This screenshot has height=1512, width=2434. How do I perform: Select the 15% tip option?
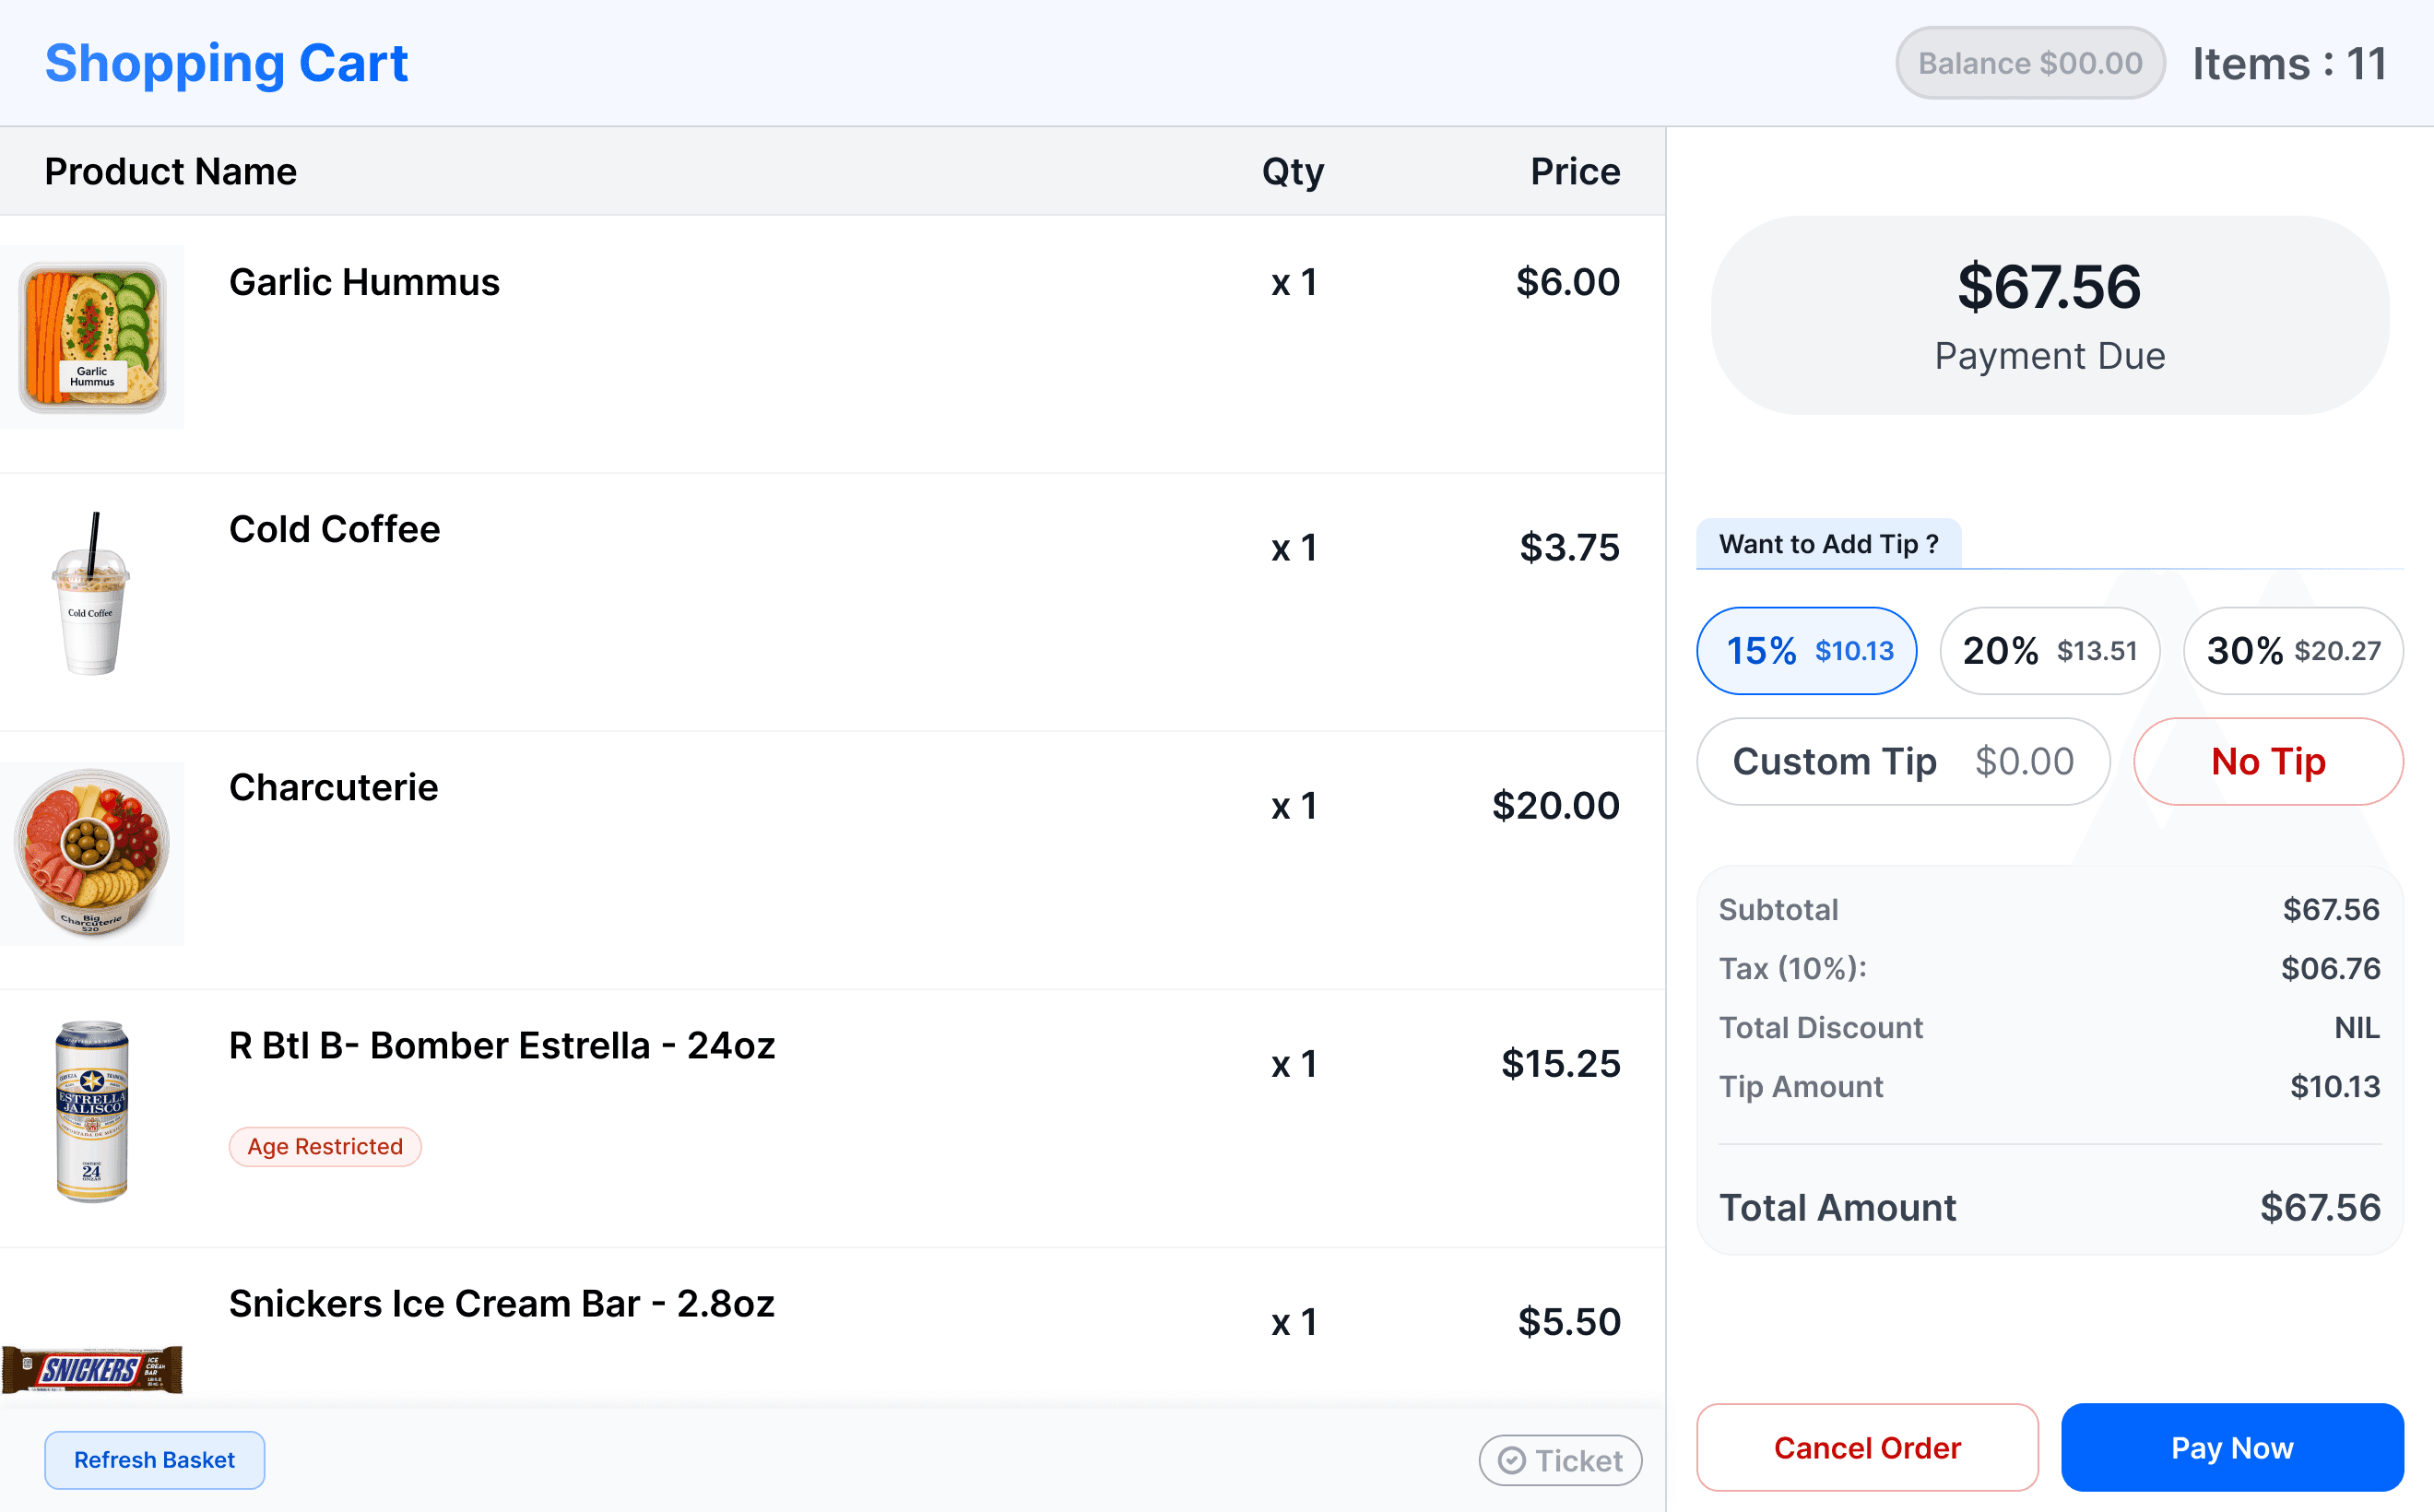point(1806,651)
